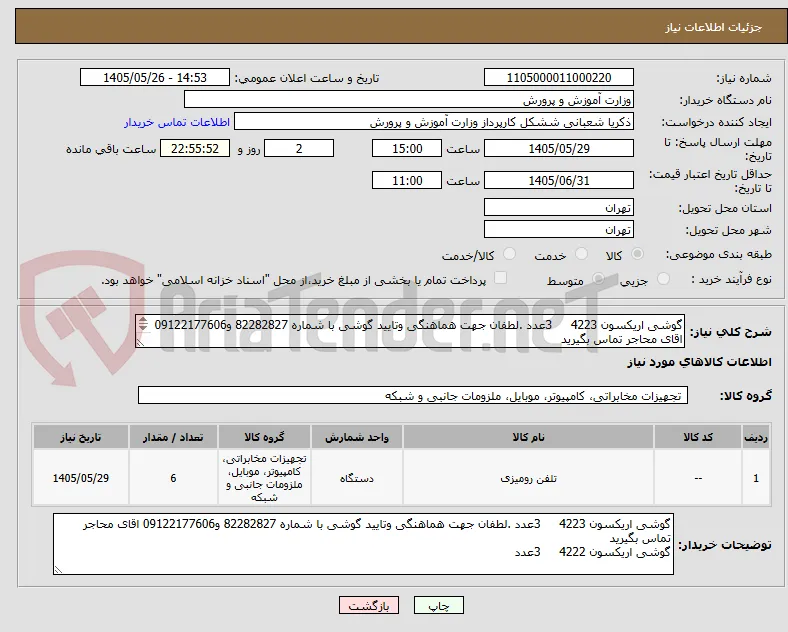Click label تاریخ و ساعت اعلان عمومی

coord(307,78)
